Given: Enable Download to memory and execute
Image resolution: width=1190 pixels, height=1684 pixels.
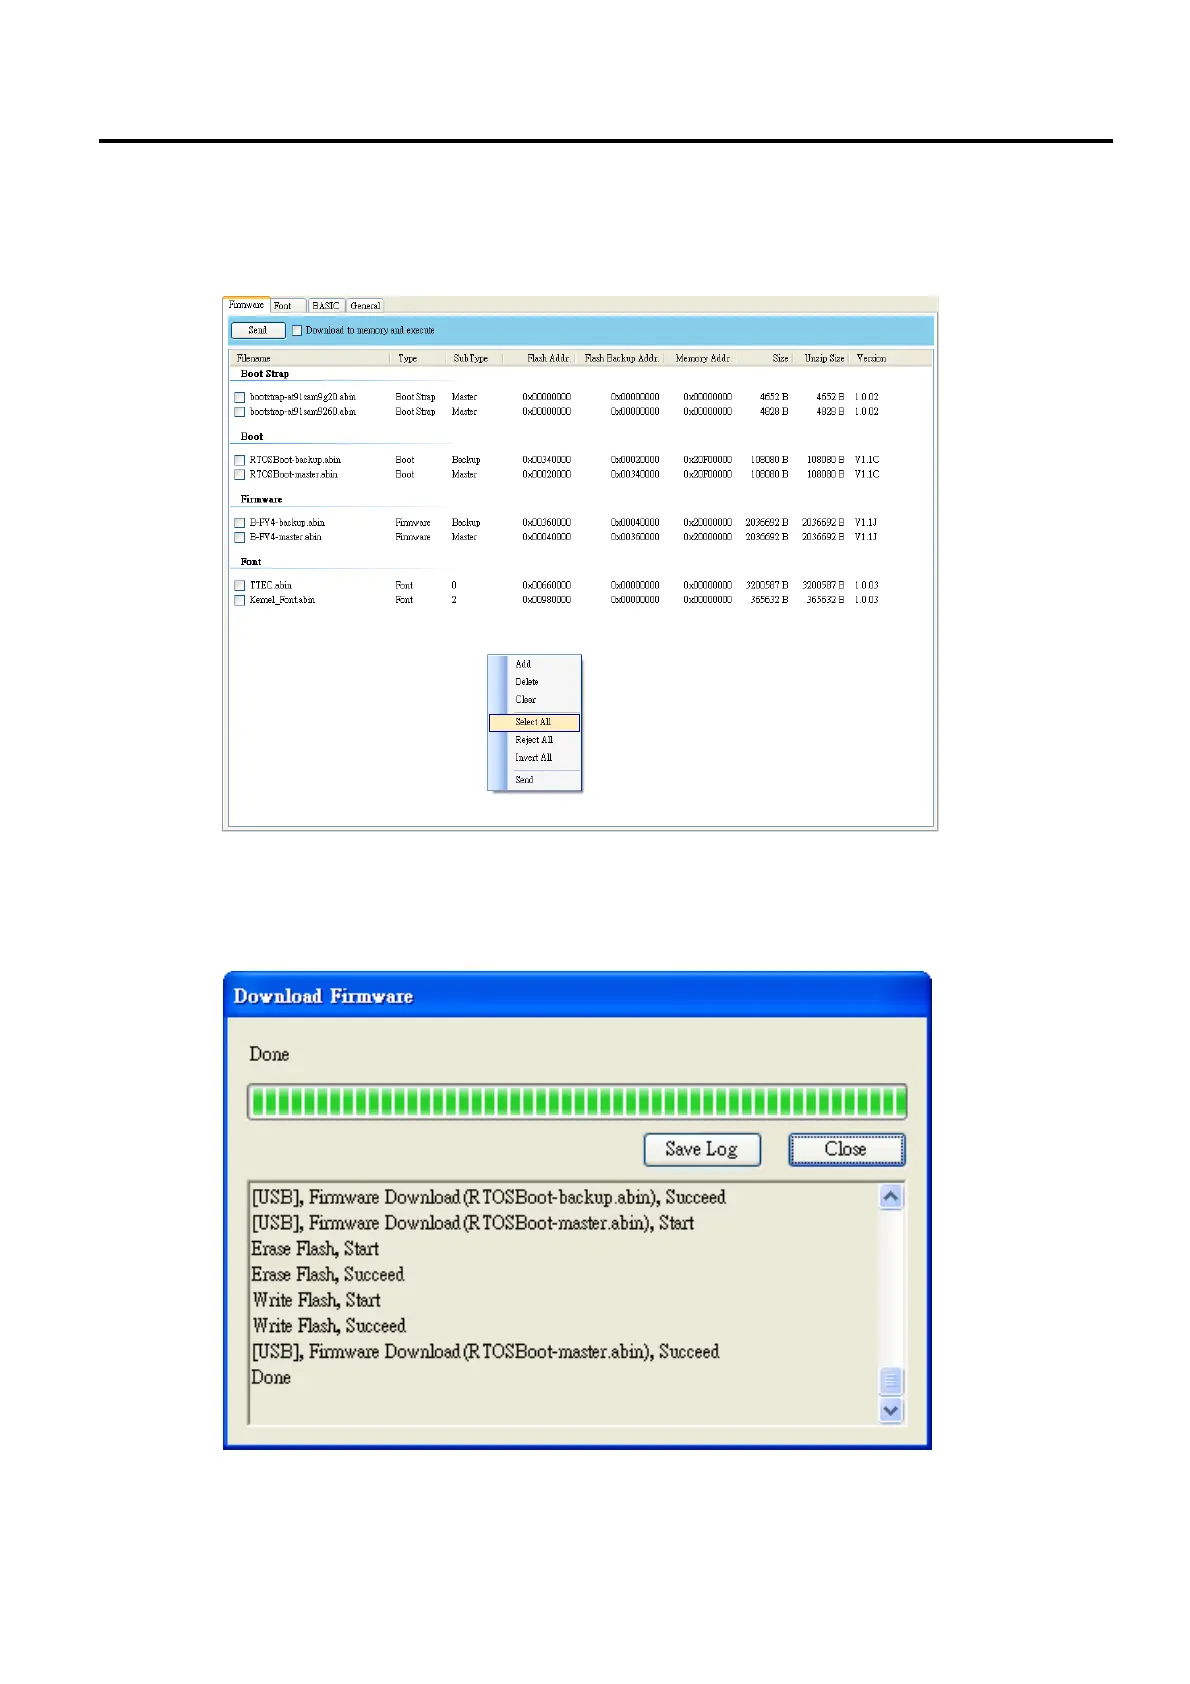Looking at the screenshot, I should [x=297, y=330].
